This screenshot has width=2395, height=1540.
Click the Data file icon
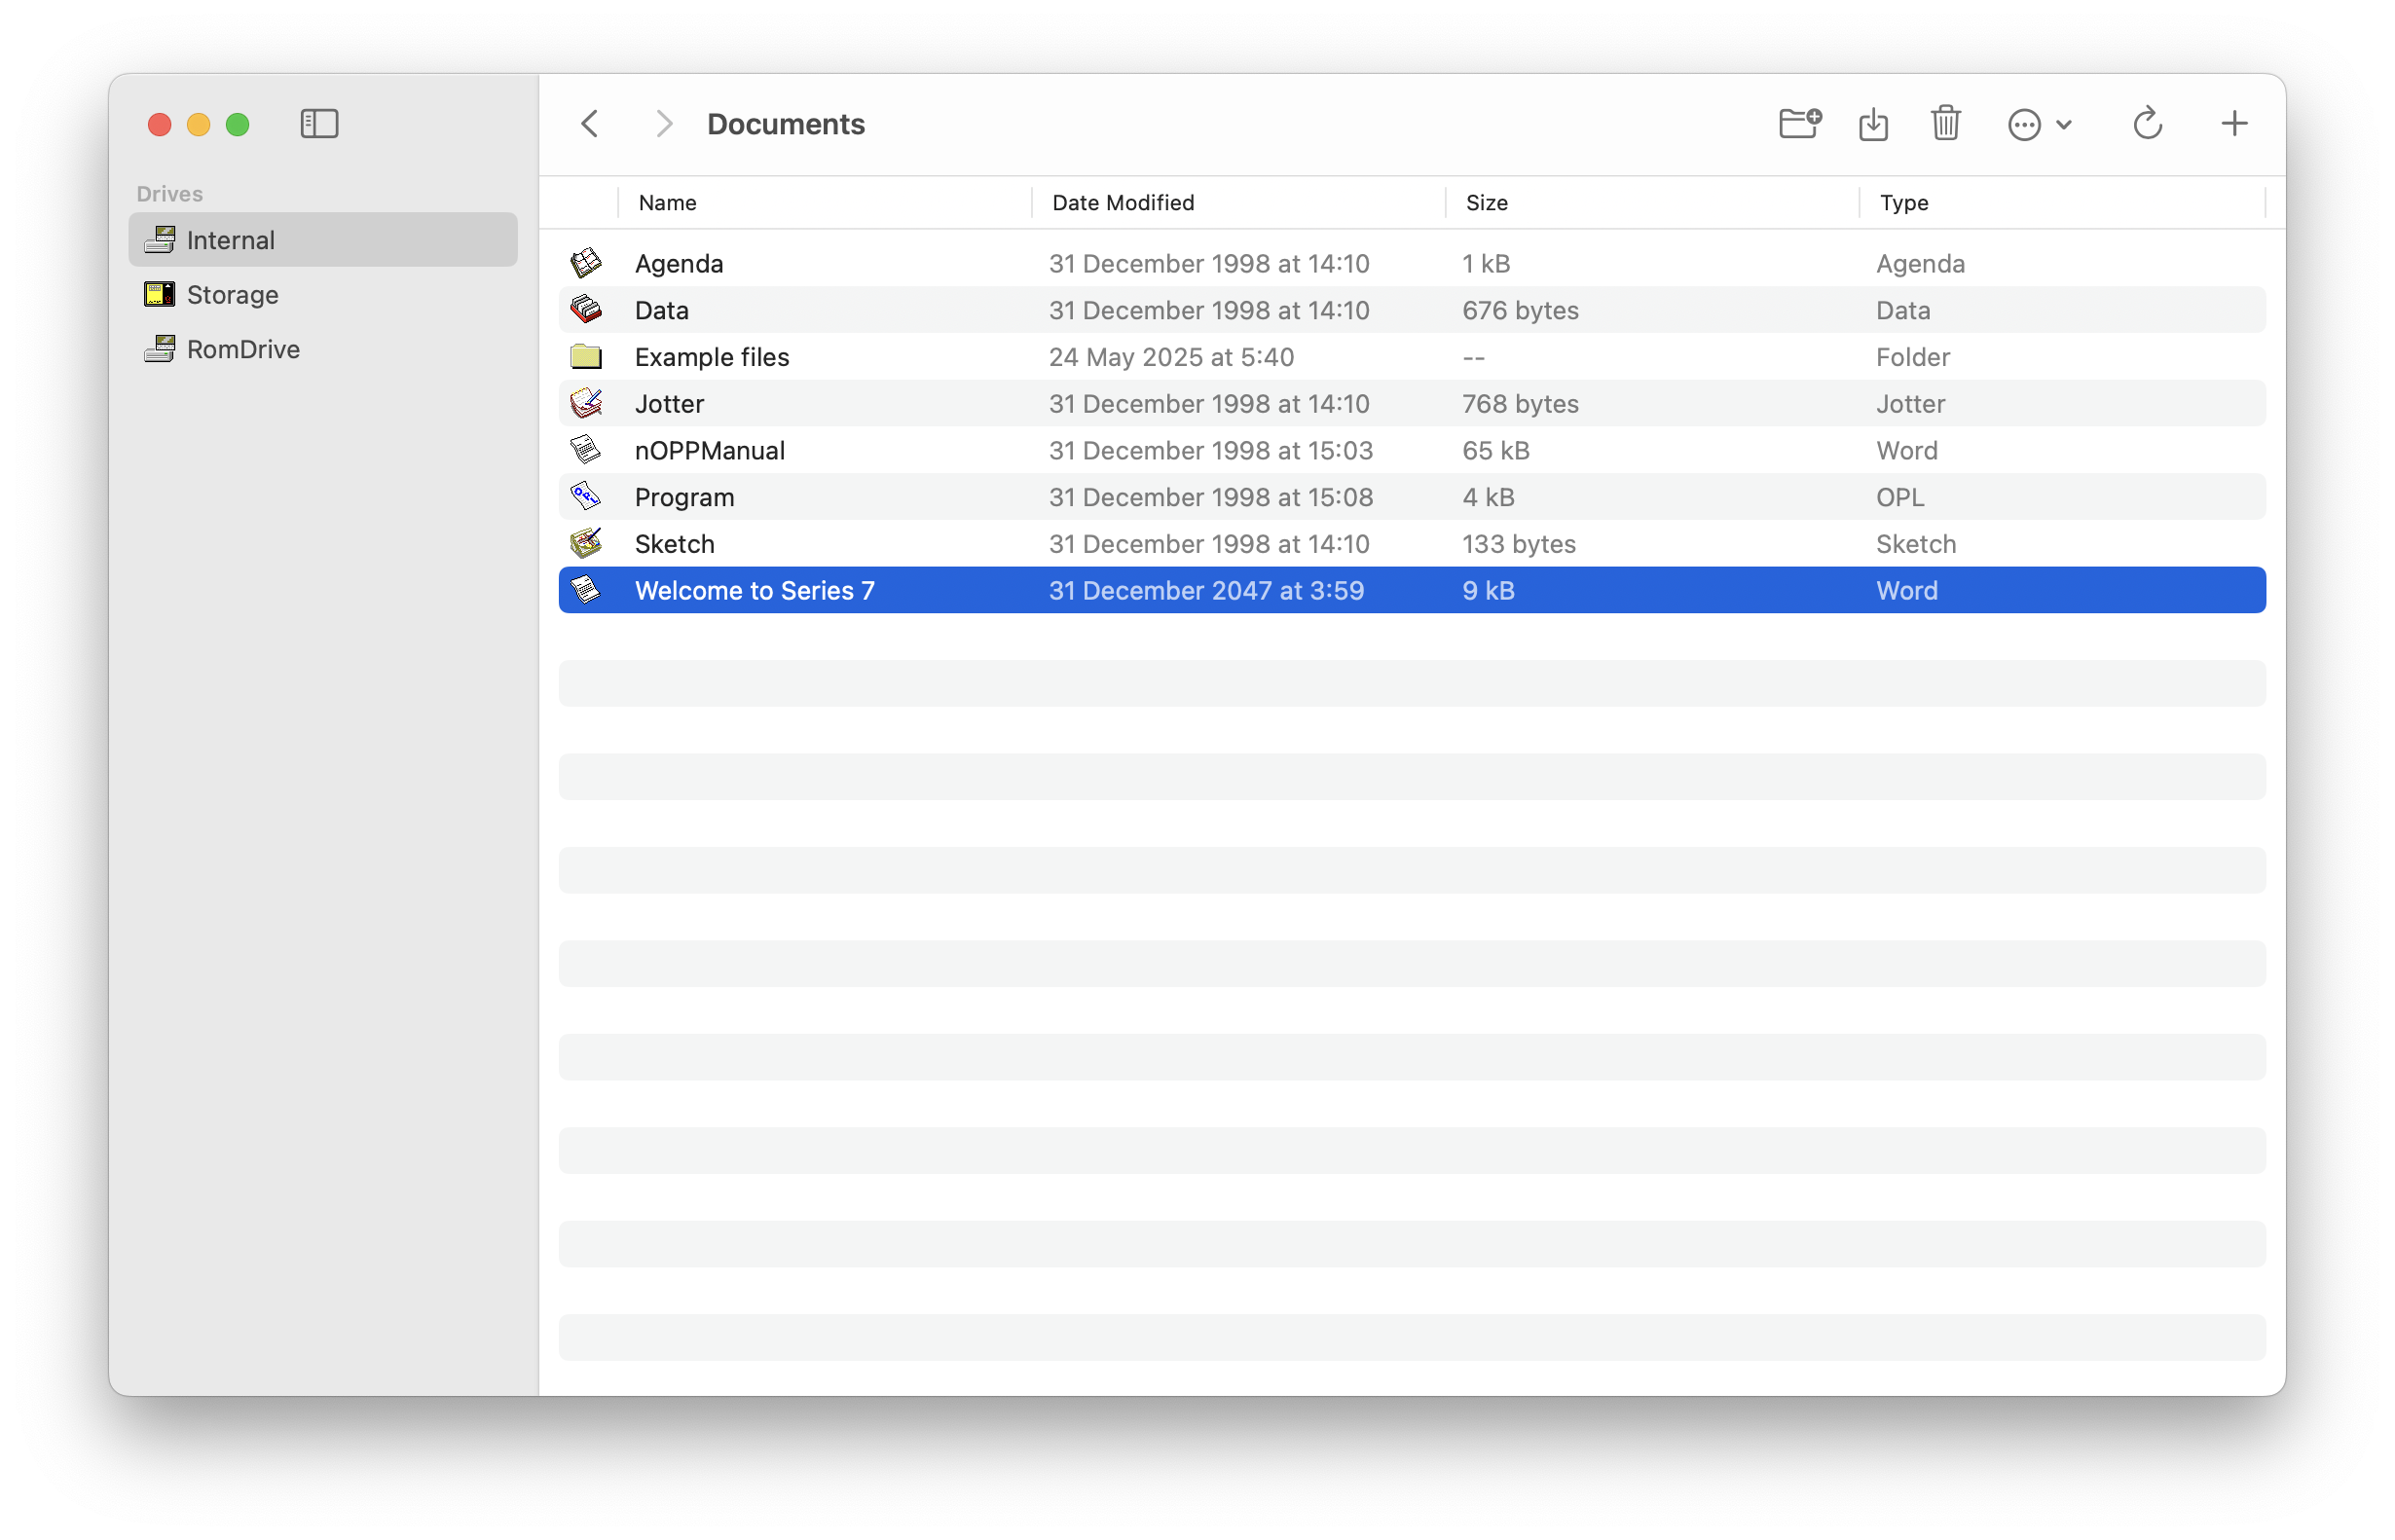click(586, 310)
